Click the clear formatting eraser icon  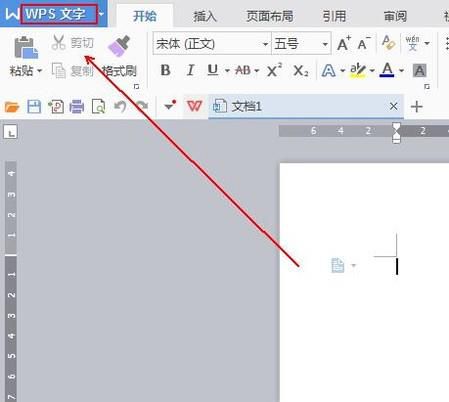point(388,43)
